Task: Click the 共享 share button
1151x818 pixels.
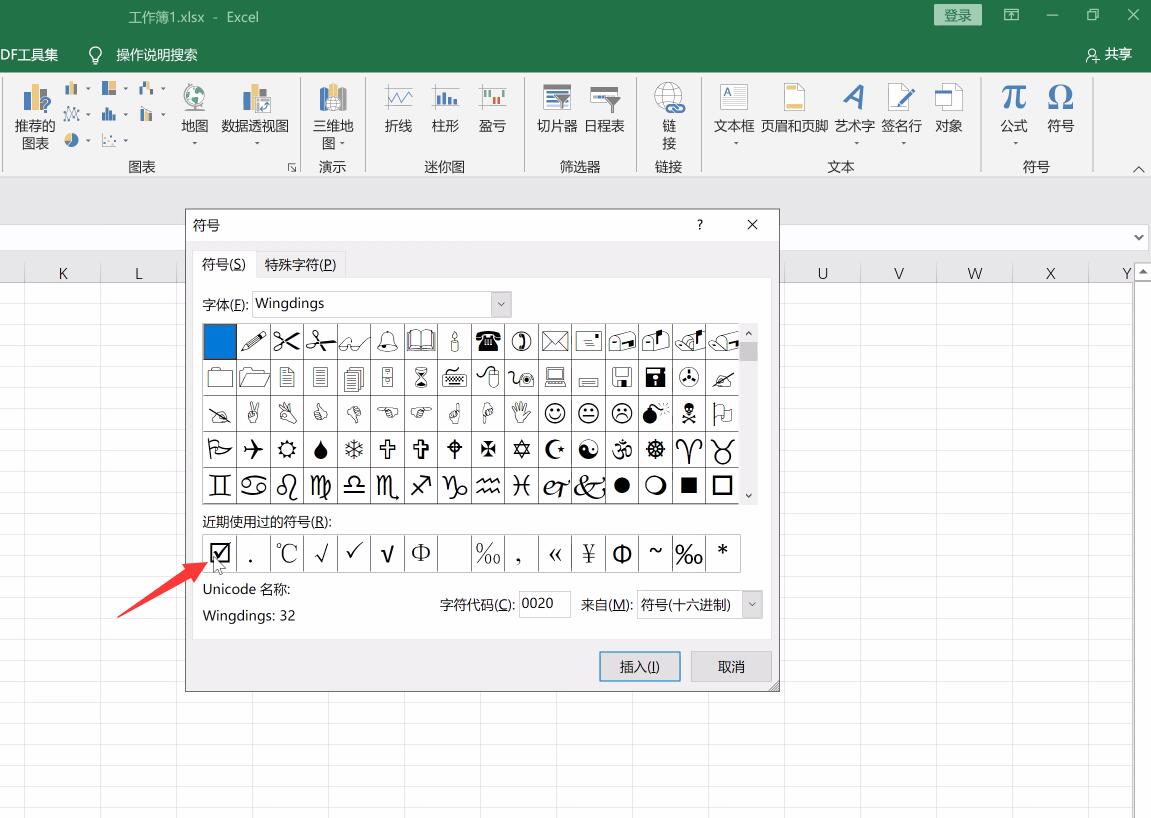Action: coord(1108,55)
